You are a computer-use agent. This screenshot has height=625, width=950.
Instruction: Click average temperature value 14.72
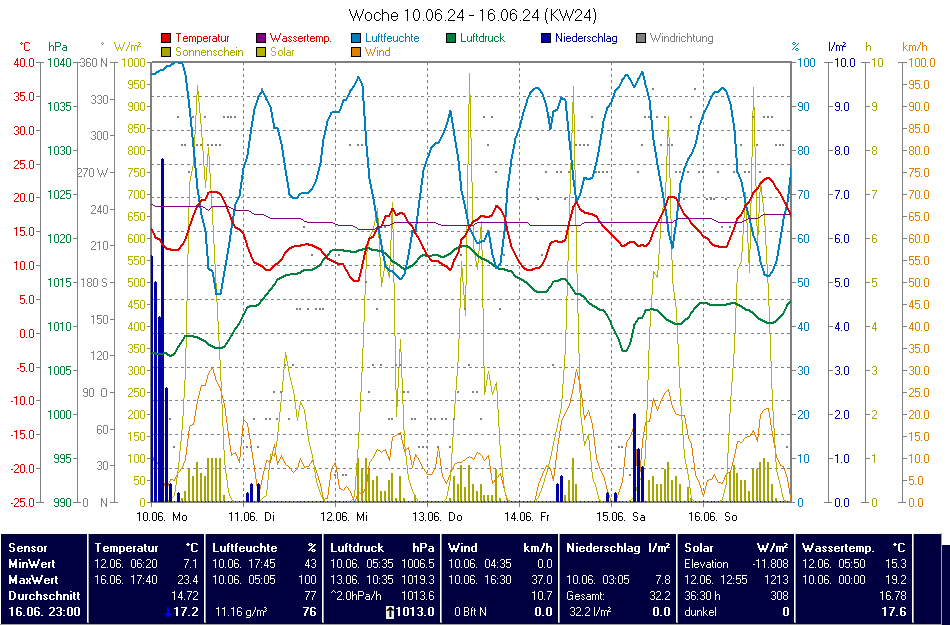pos(185,596)
